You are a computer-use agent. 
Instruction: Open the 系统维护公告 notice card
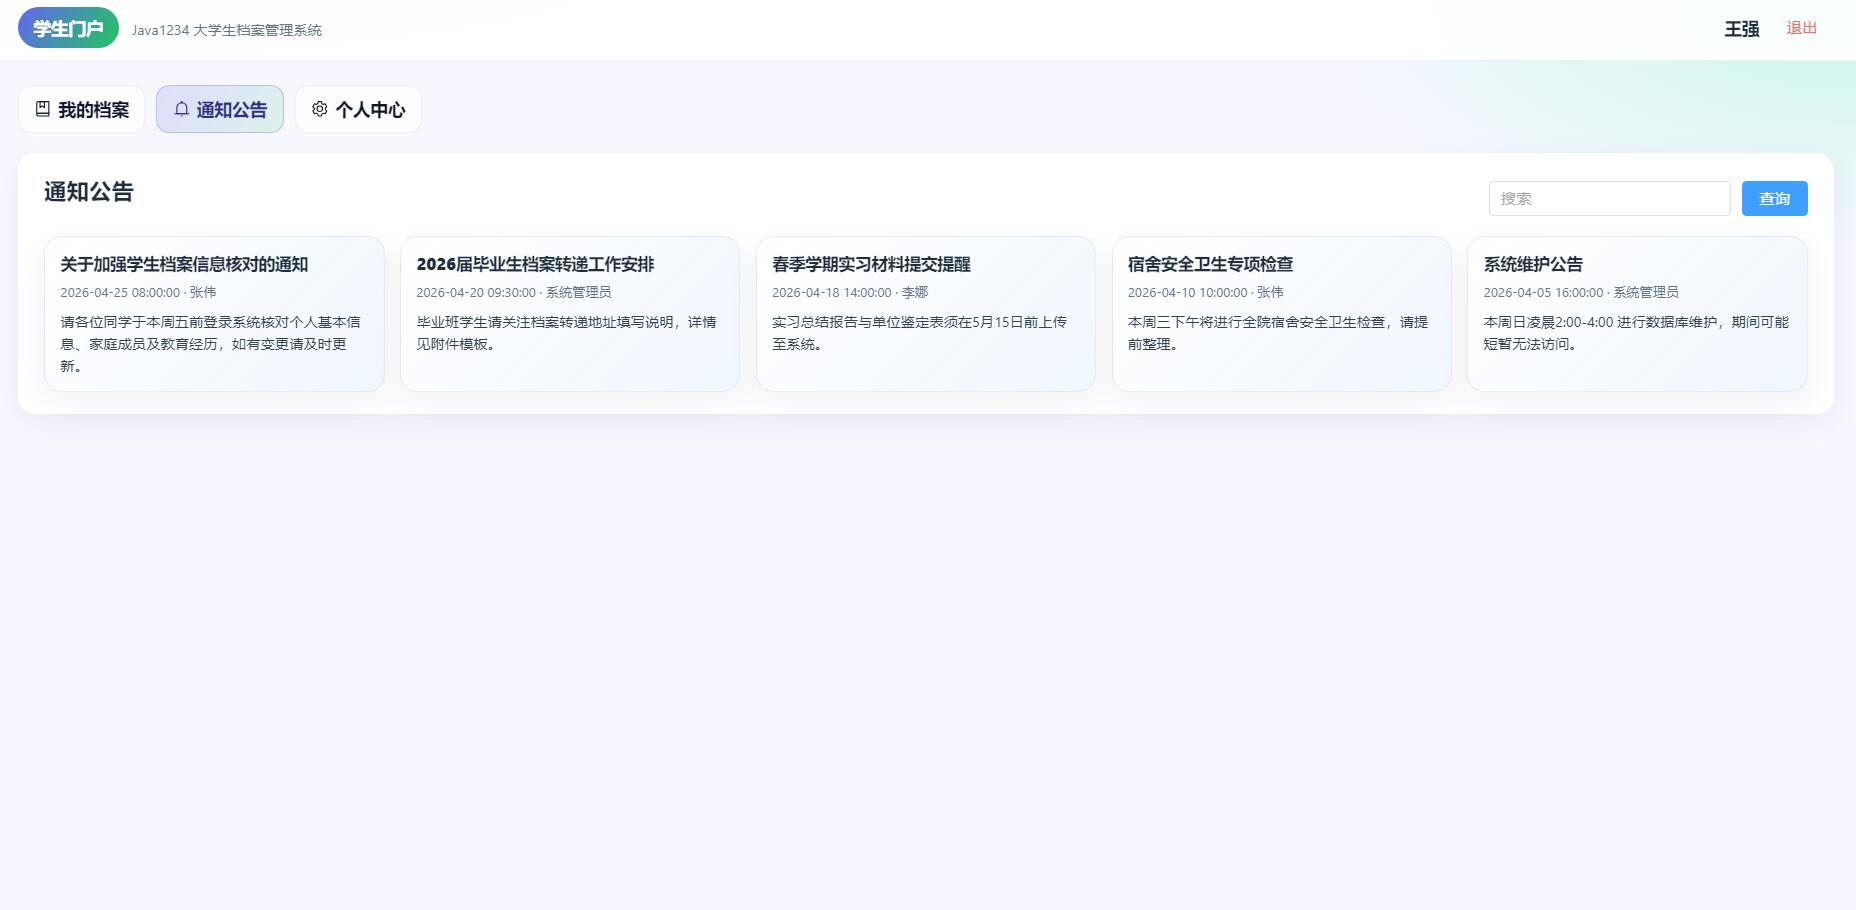(x=1637, y=314)
